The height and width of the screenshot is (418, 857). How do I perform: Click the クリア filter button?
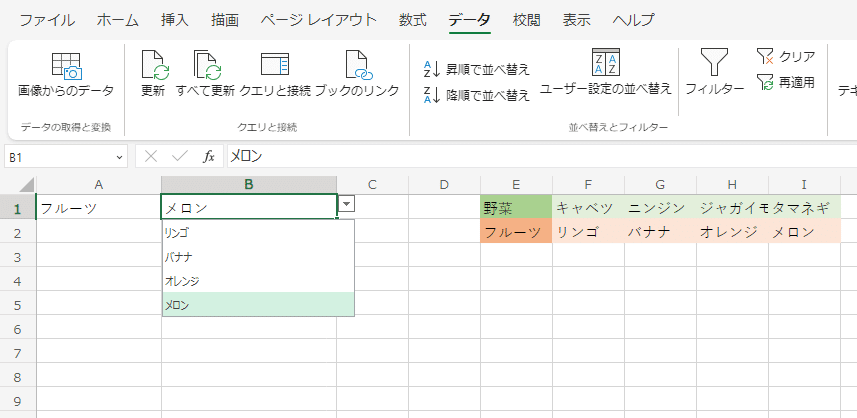click(786, 56)
